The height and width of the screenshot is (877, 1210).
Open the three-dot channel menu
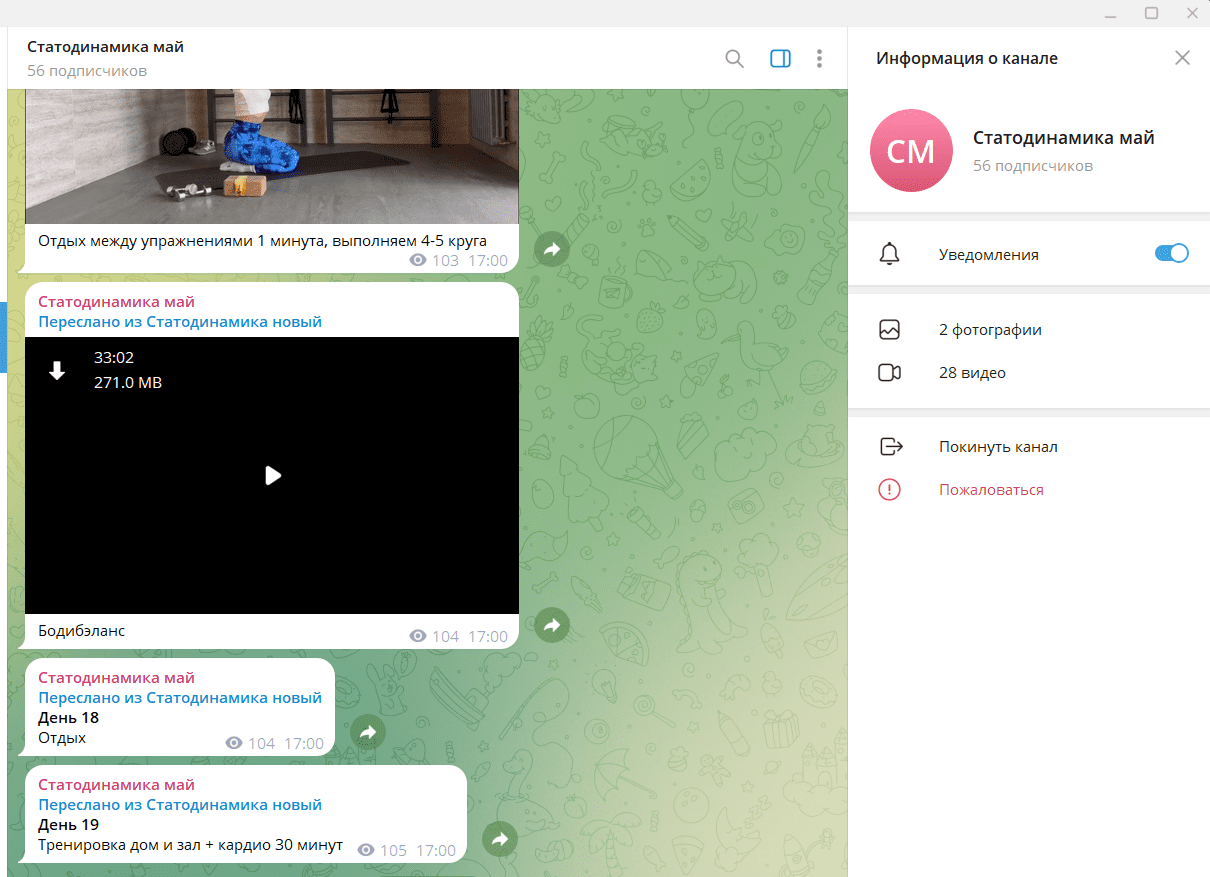tap(819, 59)
